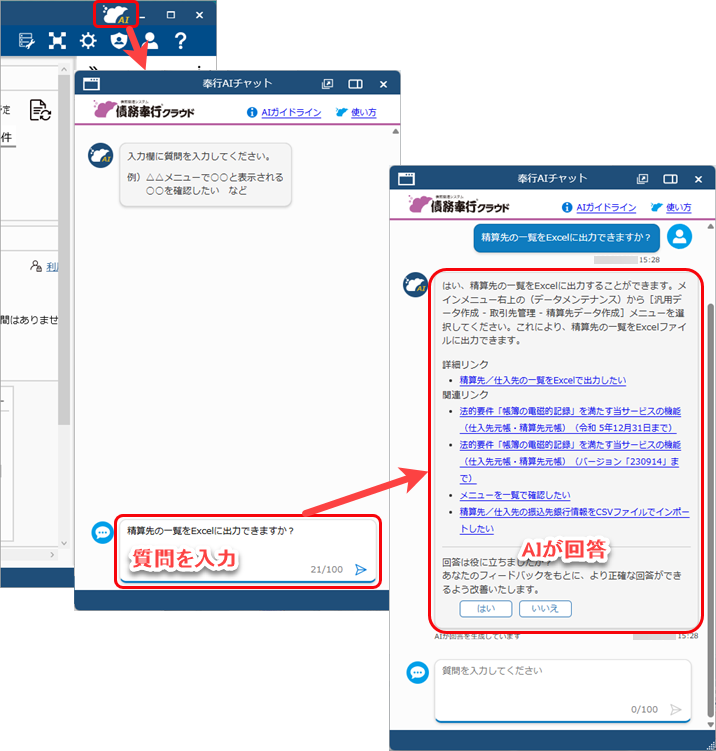Dock the right chat to side panel
Image resolution: width=716 pixels, height=751 pixels.
pyautogui.click(x=670, y=179)
